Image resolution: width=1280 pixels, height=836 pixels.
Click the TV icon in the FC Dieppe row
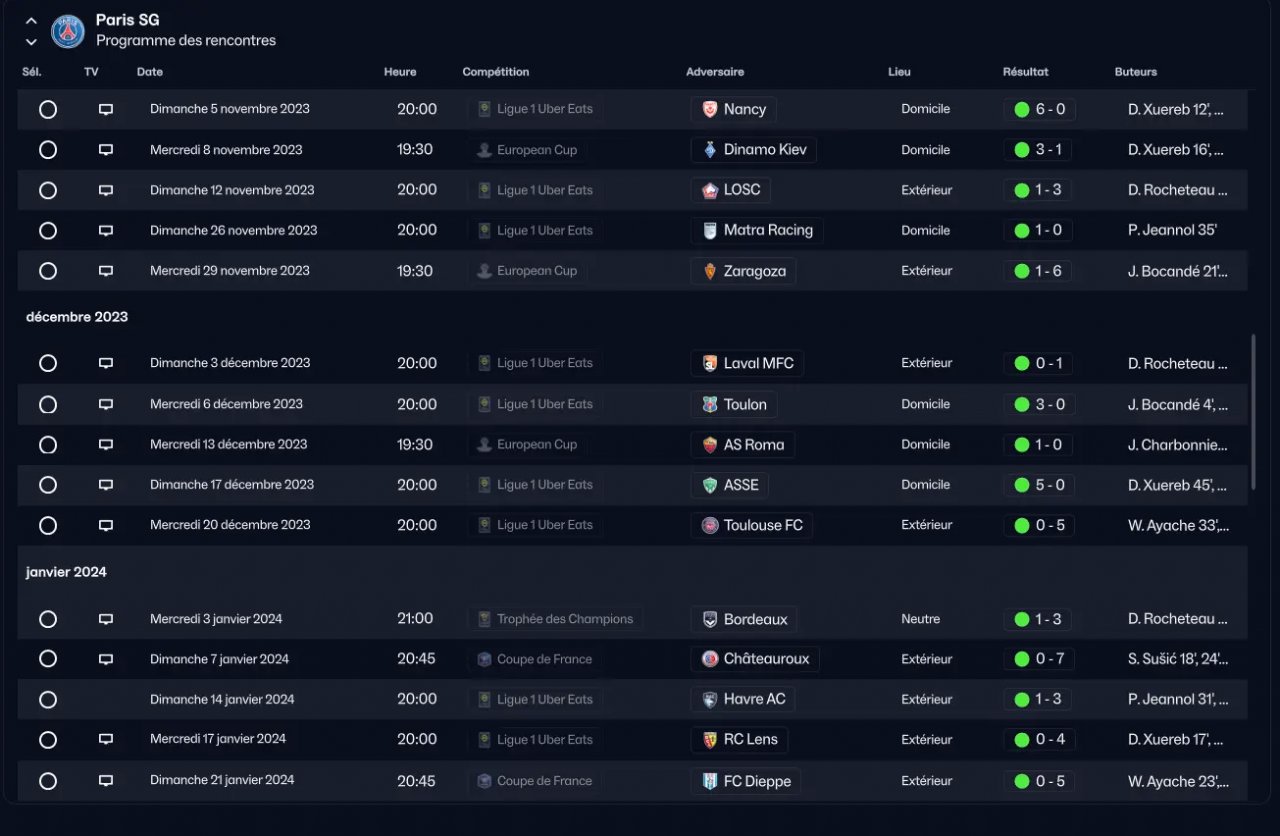pyautogui.click(x=106, y=781)
